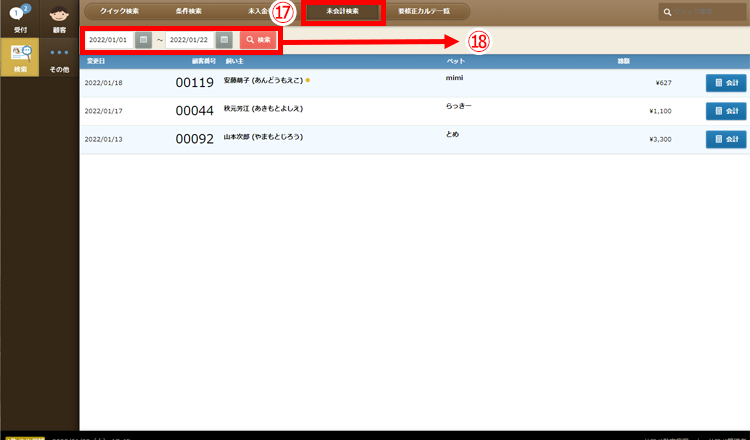Click the 飼い主 column header
The image size is (750, 440).
(x=234, y=61)
